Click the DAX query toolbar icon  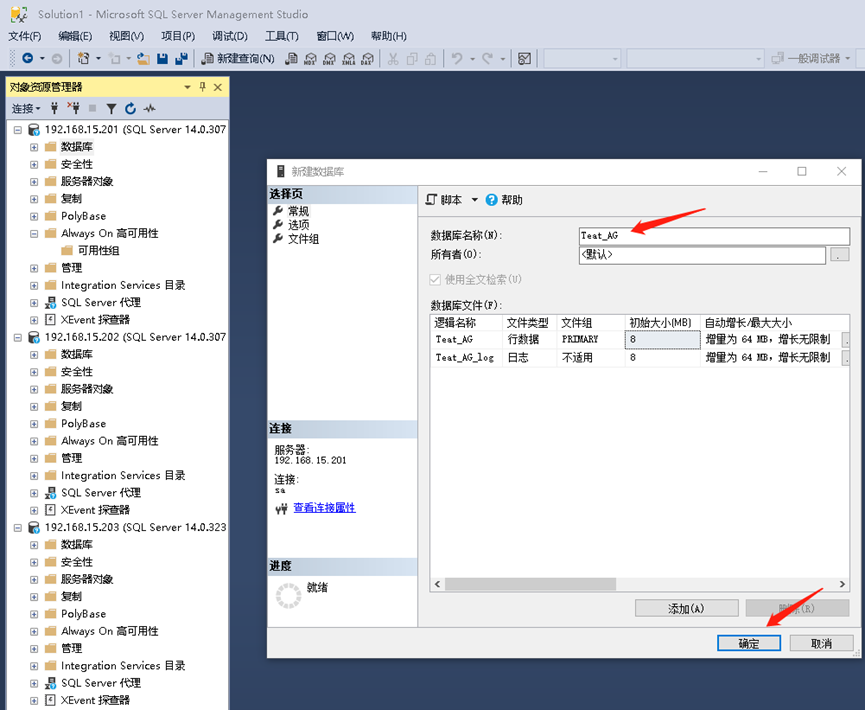click(367, 58)
